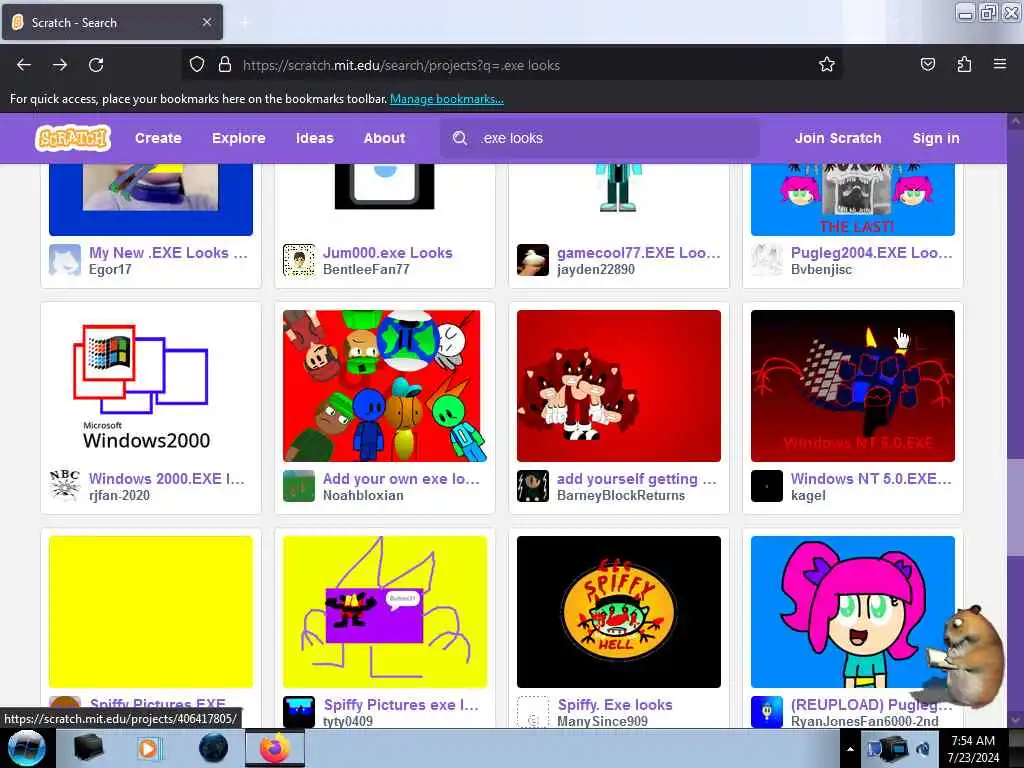Screen dimensions: 1024x768
Task: Click the Manage bookmarks link
Action: point(447,99)
